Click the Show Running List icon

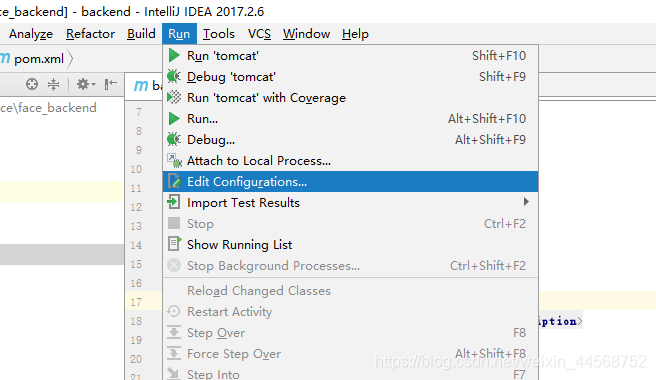click(174, 244)
